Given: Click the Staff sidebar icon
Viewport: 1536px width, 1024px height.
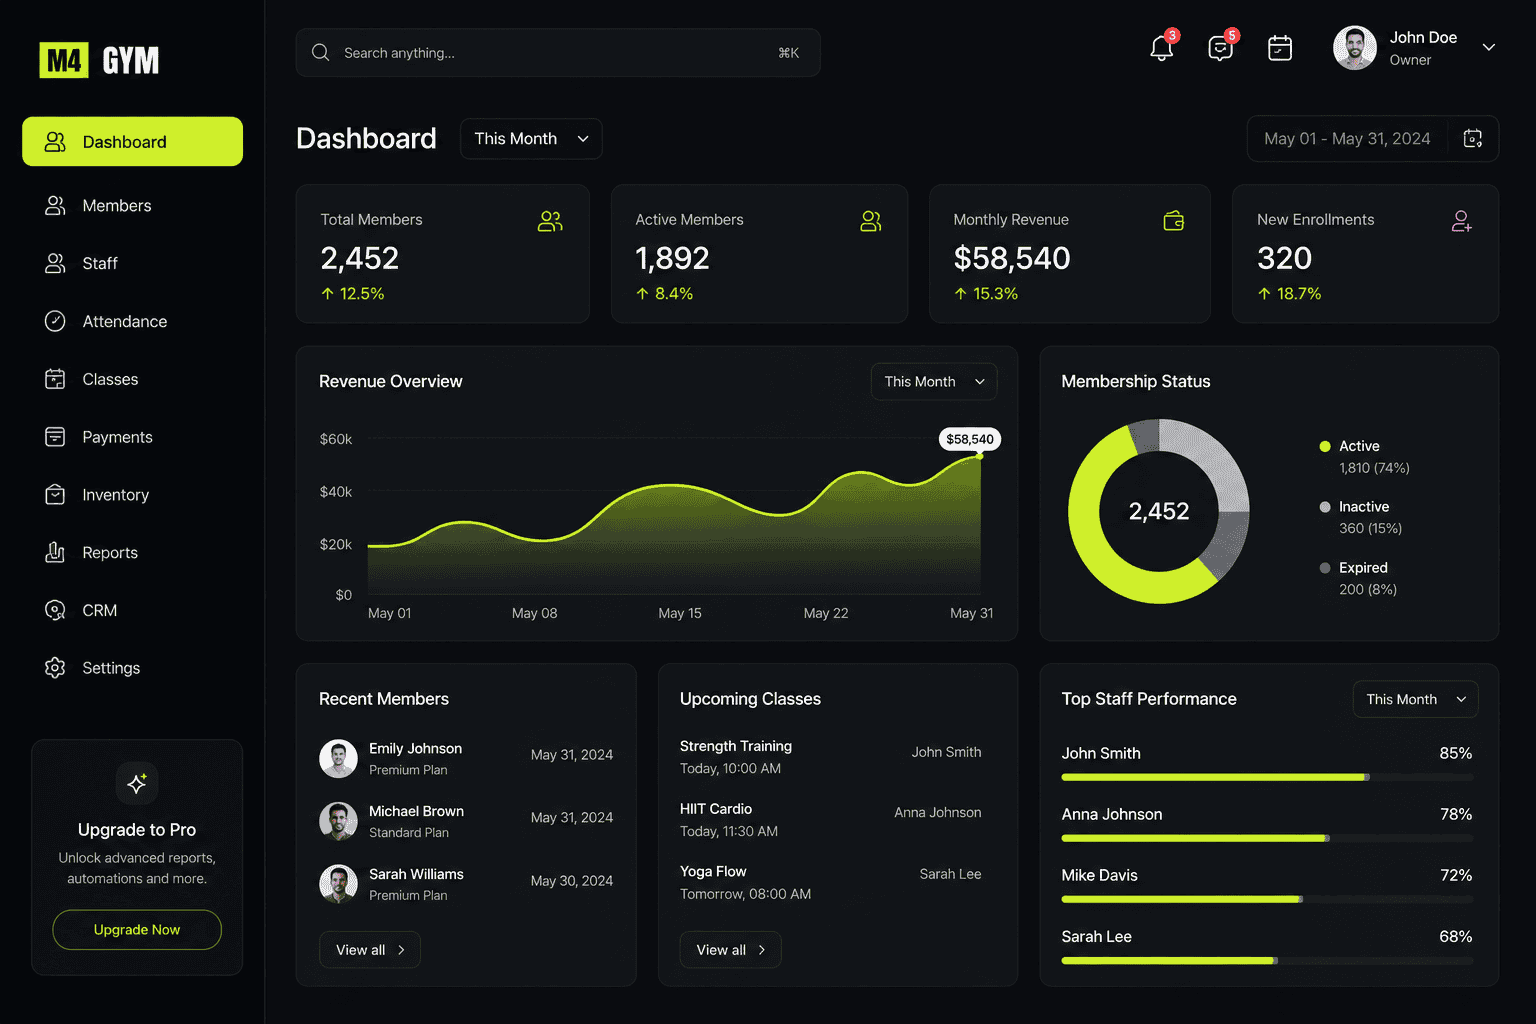Looking at the screenshot, I should pyautogui.click(x=55, y=263).
